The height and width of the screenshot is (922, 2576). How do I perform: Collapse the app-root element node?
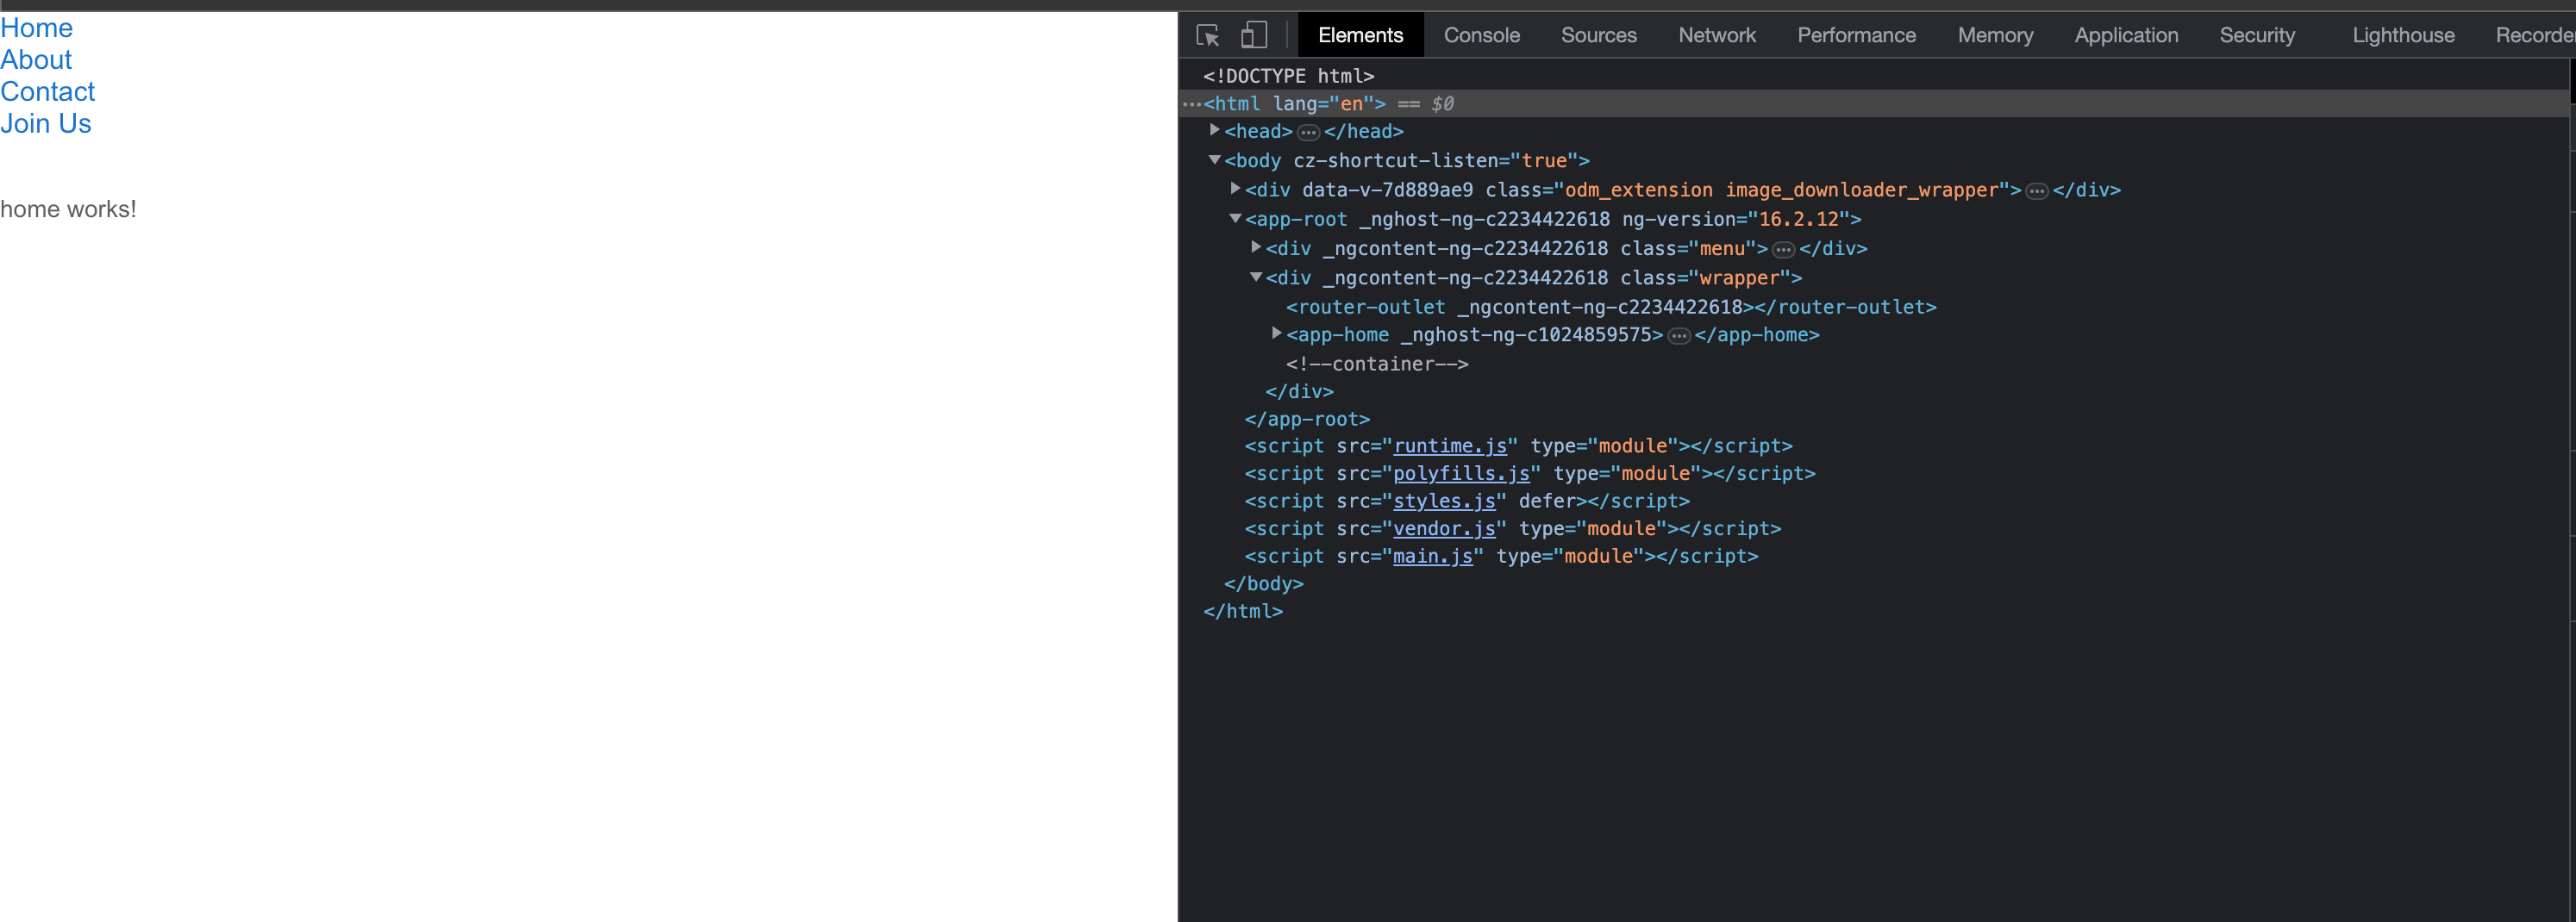[1235, 218]
